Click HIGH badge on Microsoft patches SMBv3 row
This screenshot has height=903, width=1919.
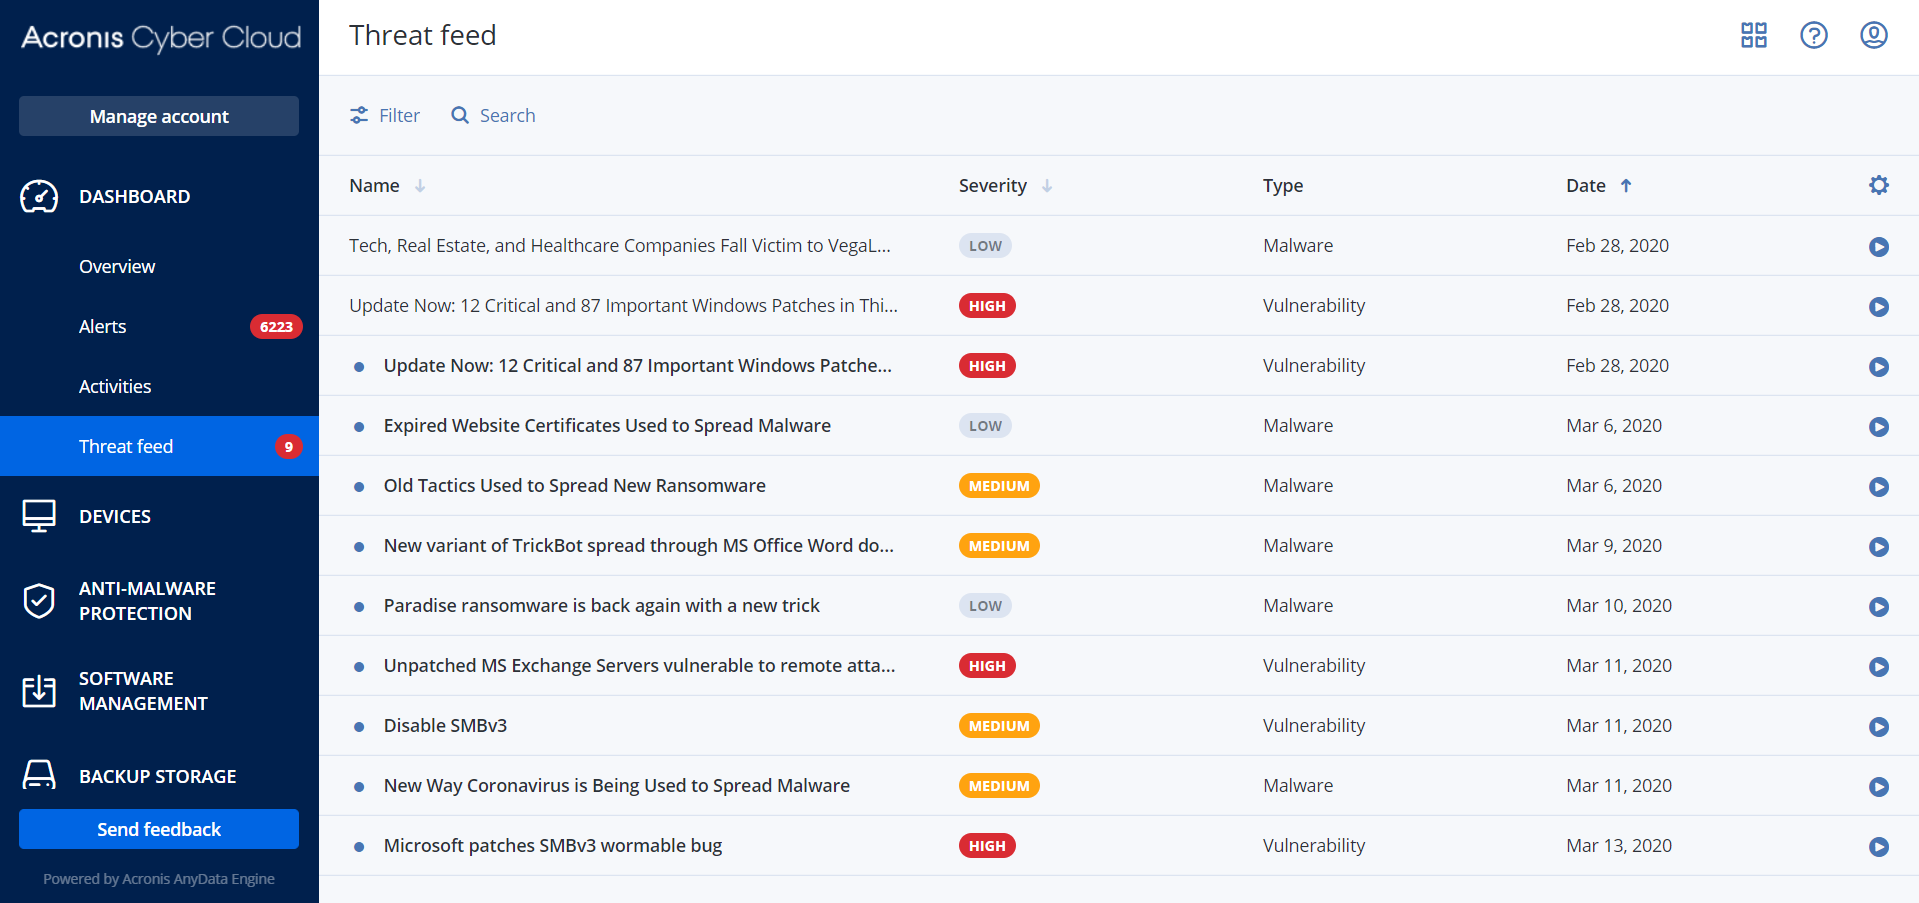(x=987, y=846)
